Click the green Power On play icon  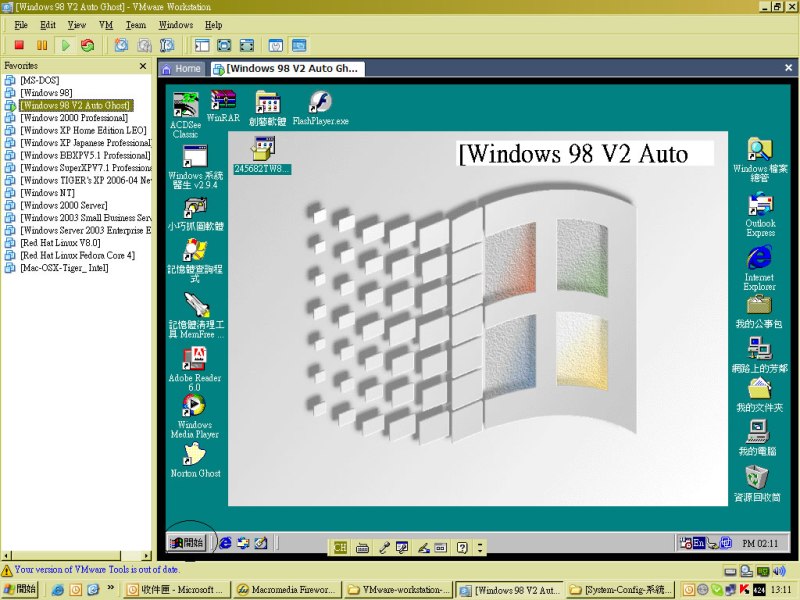coord(65,45)
